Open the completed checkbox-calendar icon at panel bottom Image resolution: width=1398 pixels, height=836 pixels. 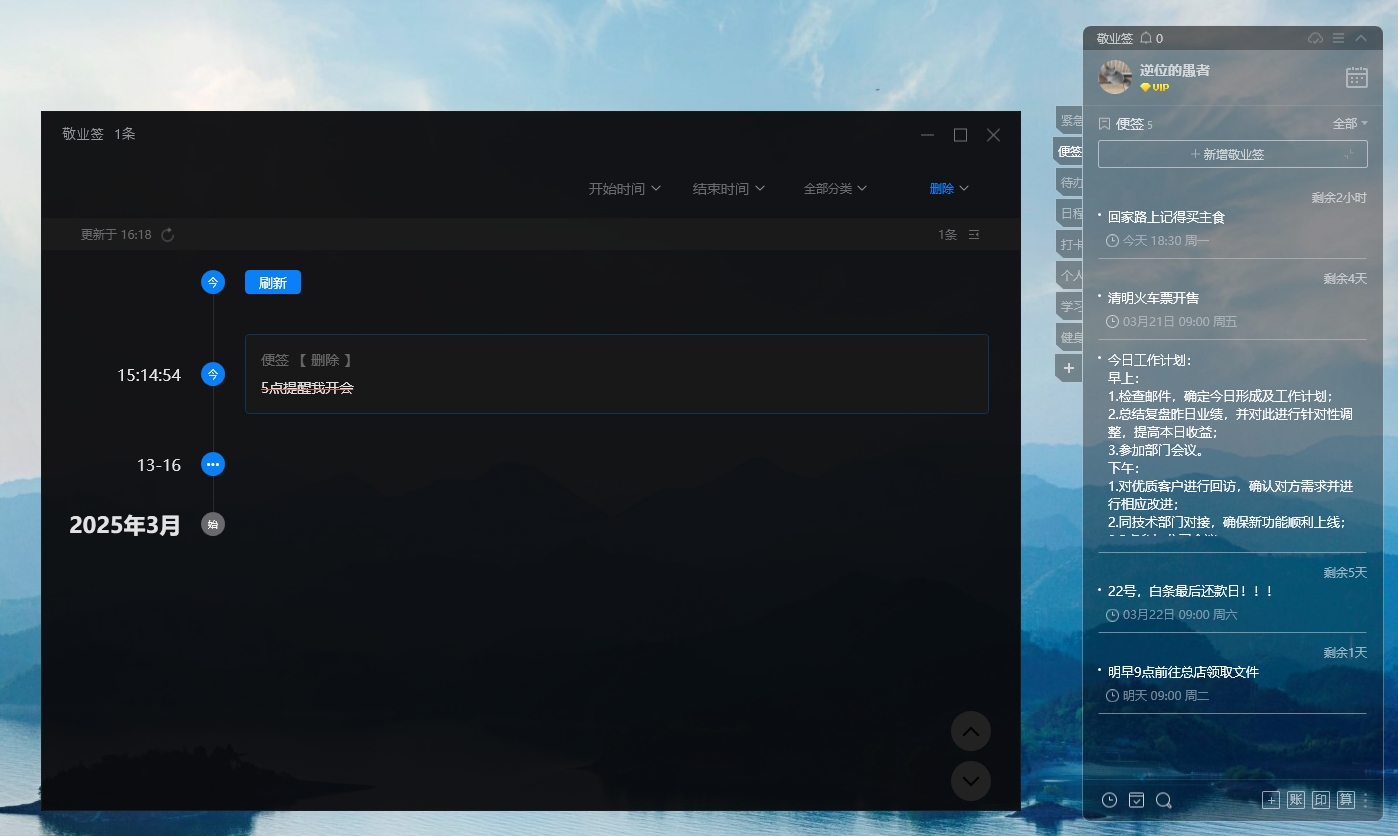[1136, 800]
